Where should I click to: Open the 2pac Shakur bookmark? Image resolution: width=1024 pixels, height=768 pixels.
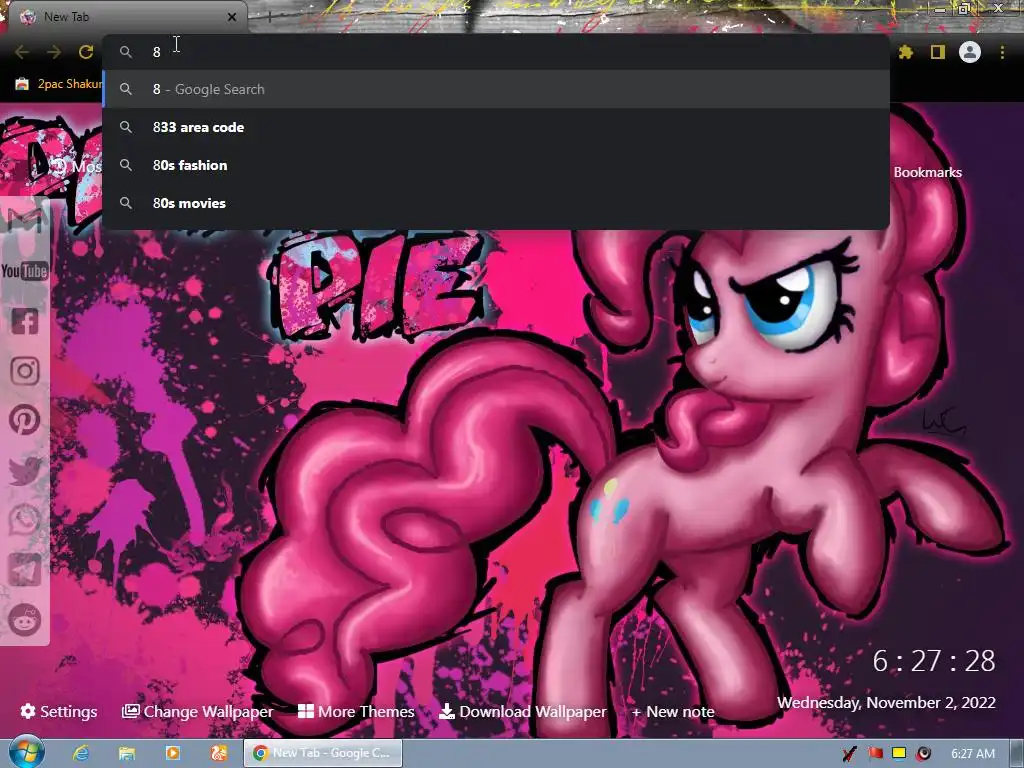point(59,84)
